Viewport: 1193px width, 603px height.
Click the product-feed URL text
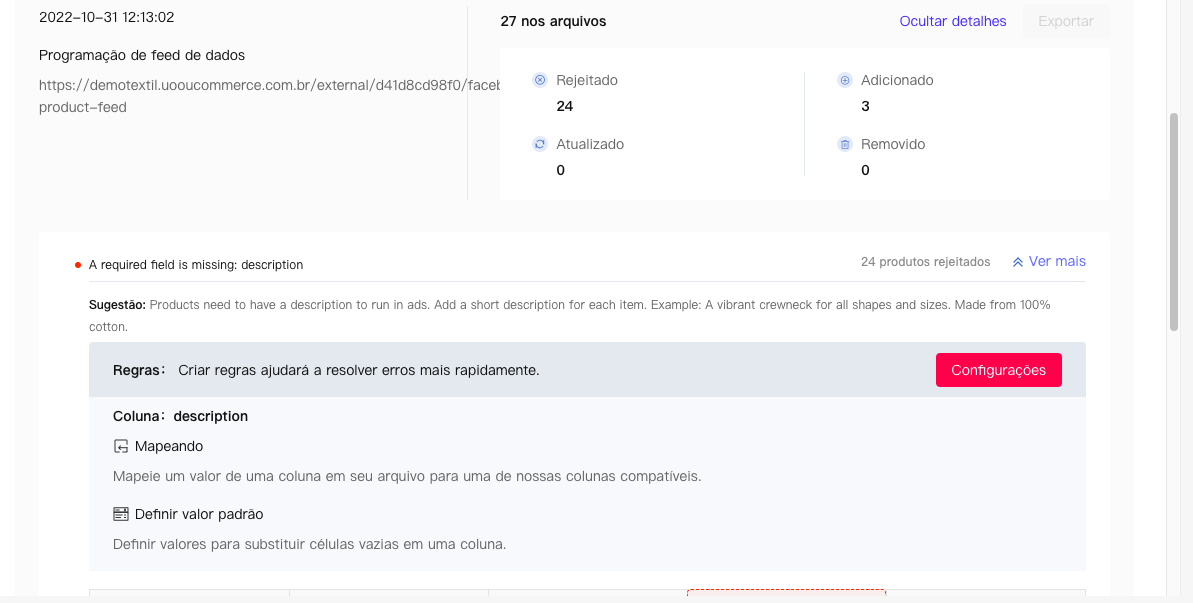click(x=269, y=96)
